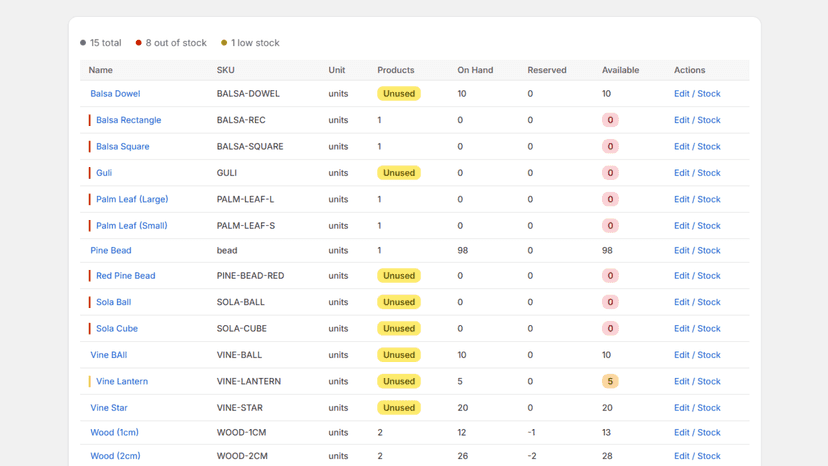Click Edit / Stock for Balsa Square

(697, 146)
